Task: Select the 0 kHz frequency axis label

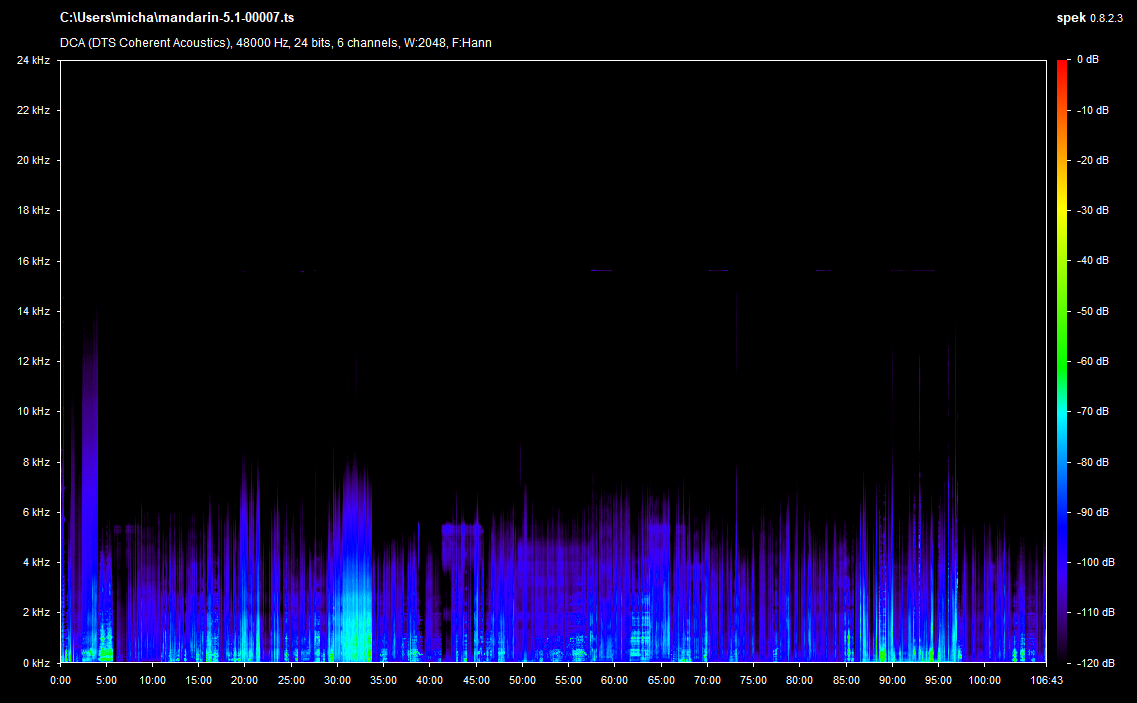Action: click(x=36, y=663)
